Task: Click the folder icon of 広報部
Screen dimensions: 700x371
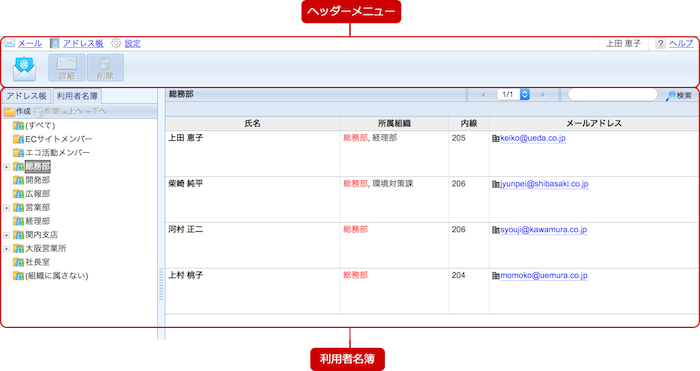Action: tap(18, 194)
